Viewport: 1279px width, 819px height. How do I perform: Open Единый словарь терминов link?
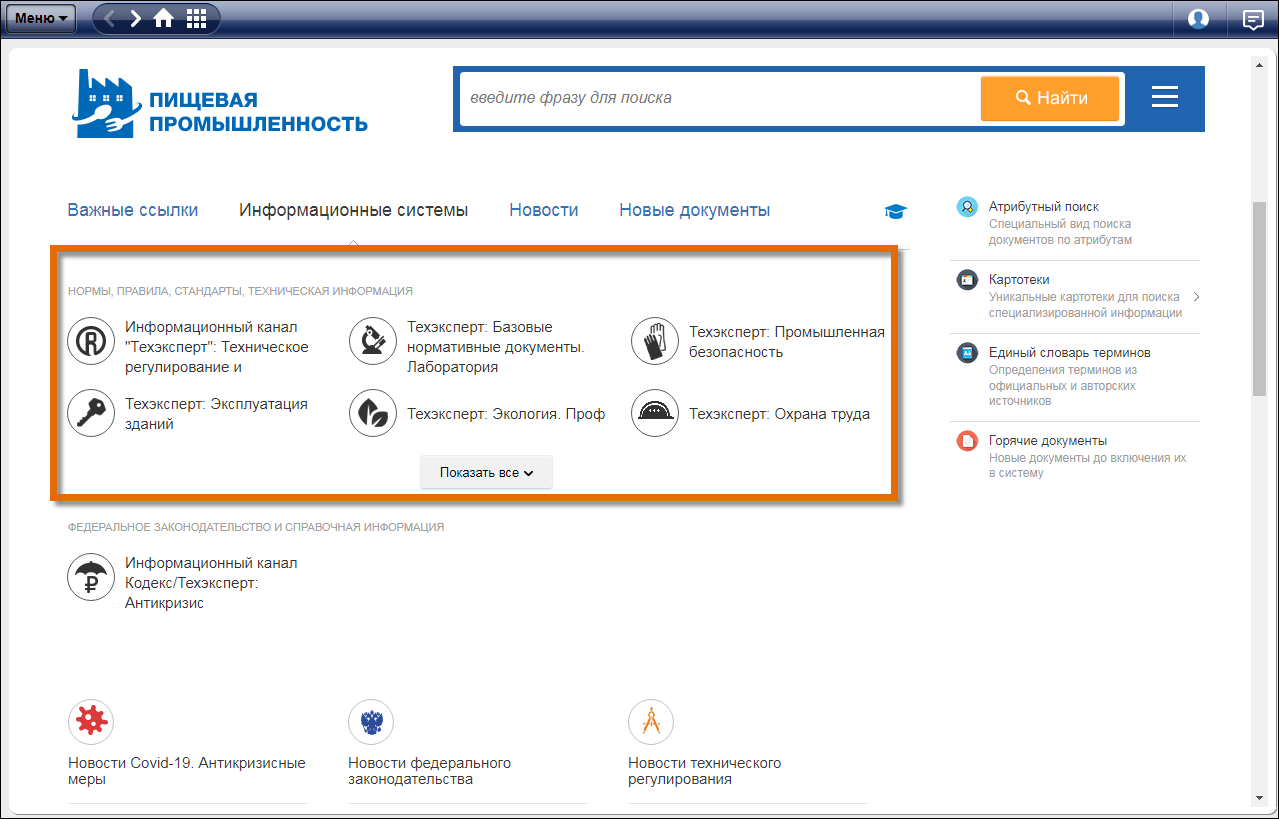tap(1070, 353)
